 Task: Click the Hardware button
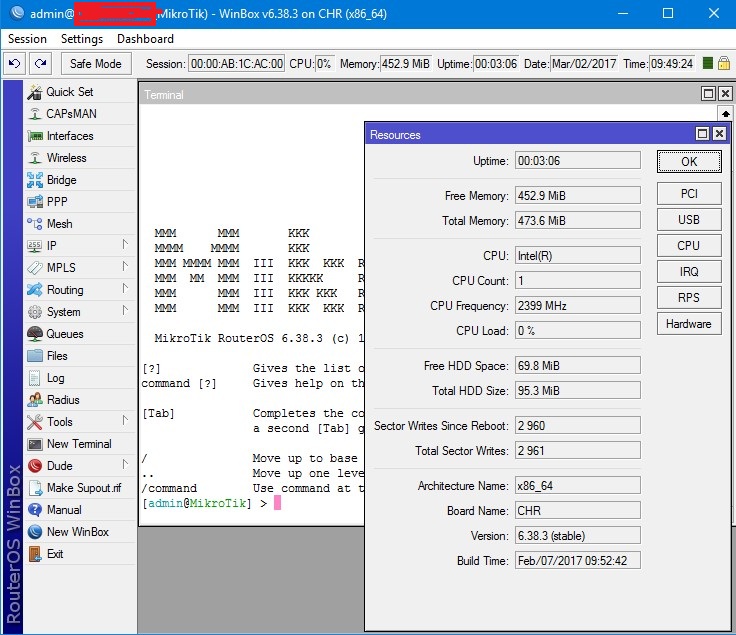click(689, 324)
